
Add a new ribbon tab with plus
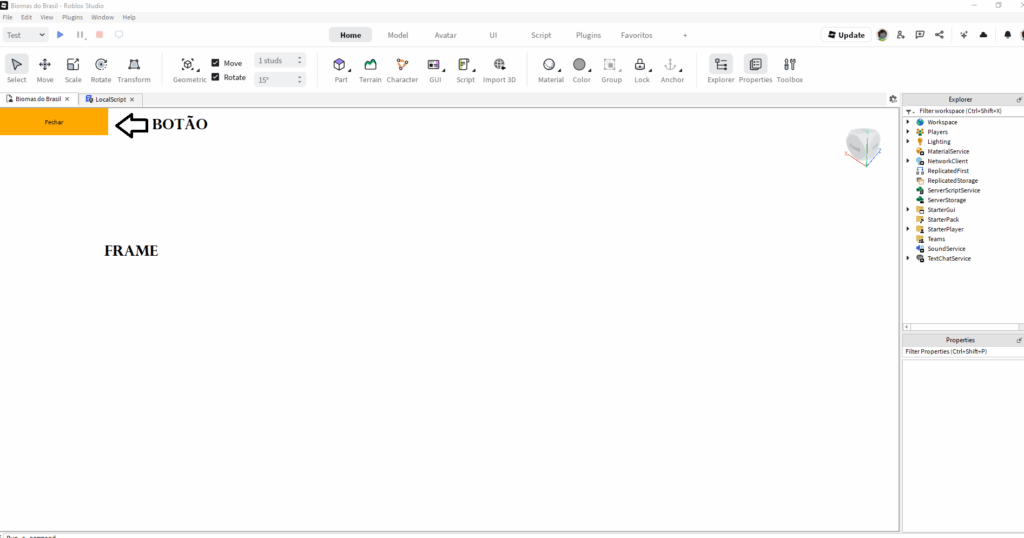685,35
